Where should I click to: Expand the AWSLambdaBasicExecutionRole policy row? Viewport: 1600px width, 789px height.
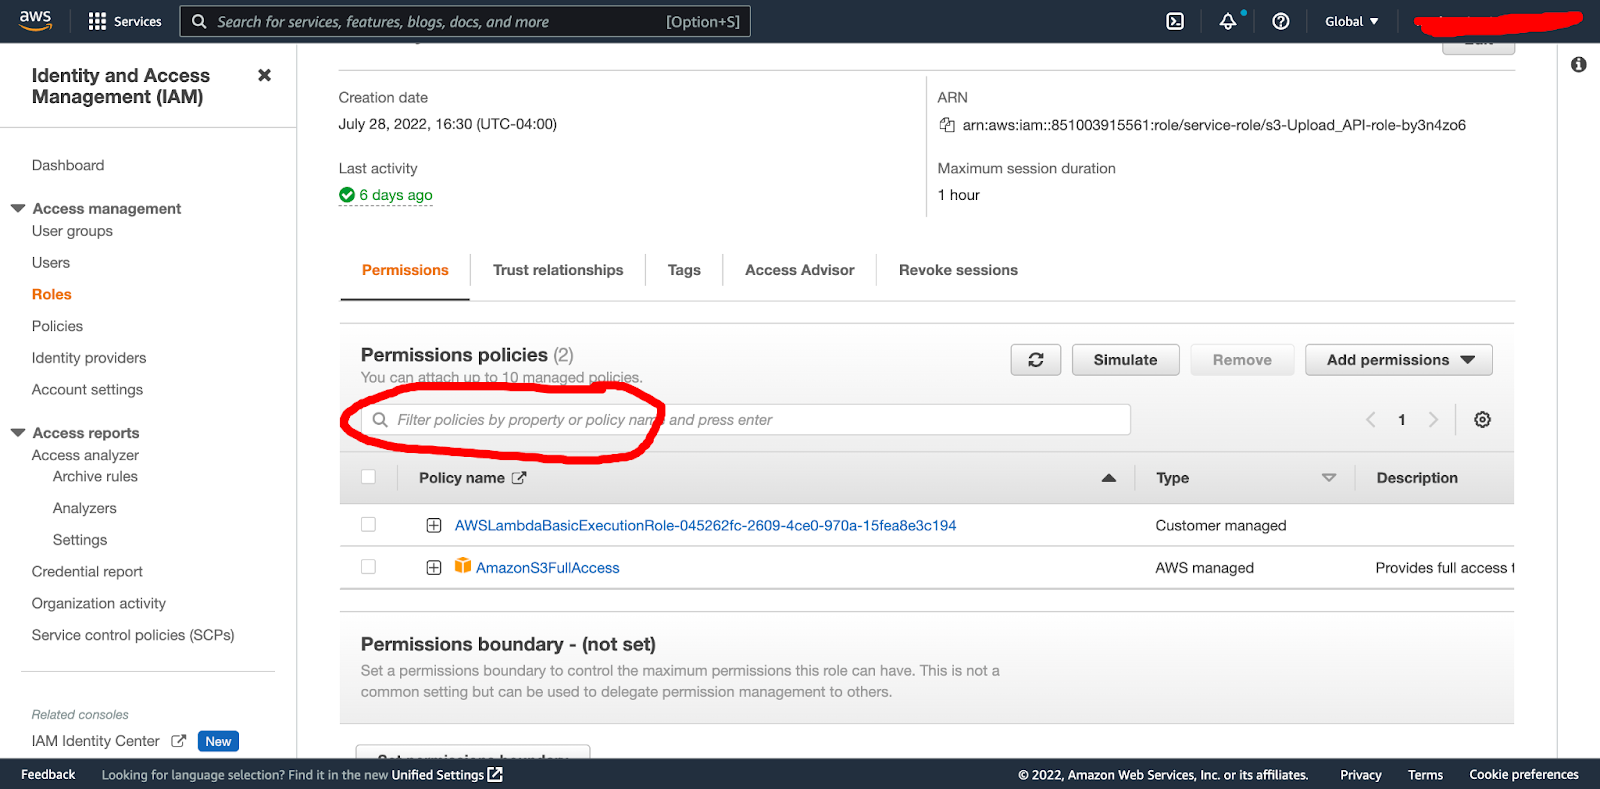pos(434,525)
